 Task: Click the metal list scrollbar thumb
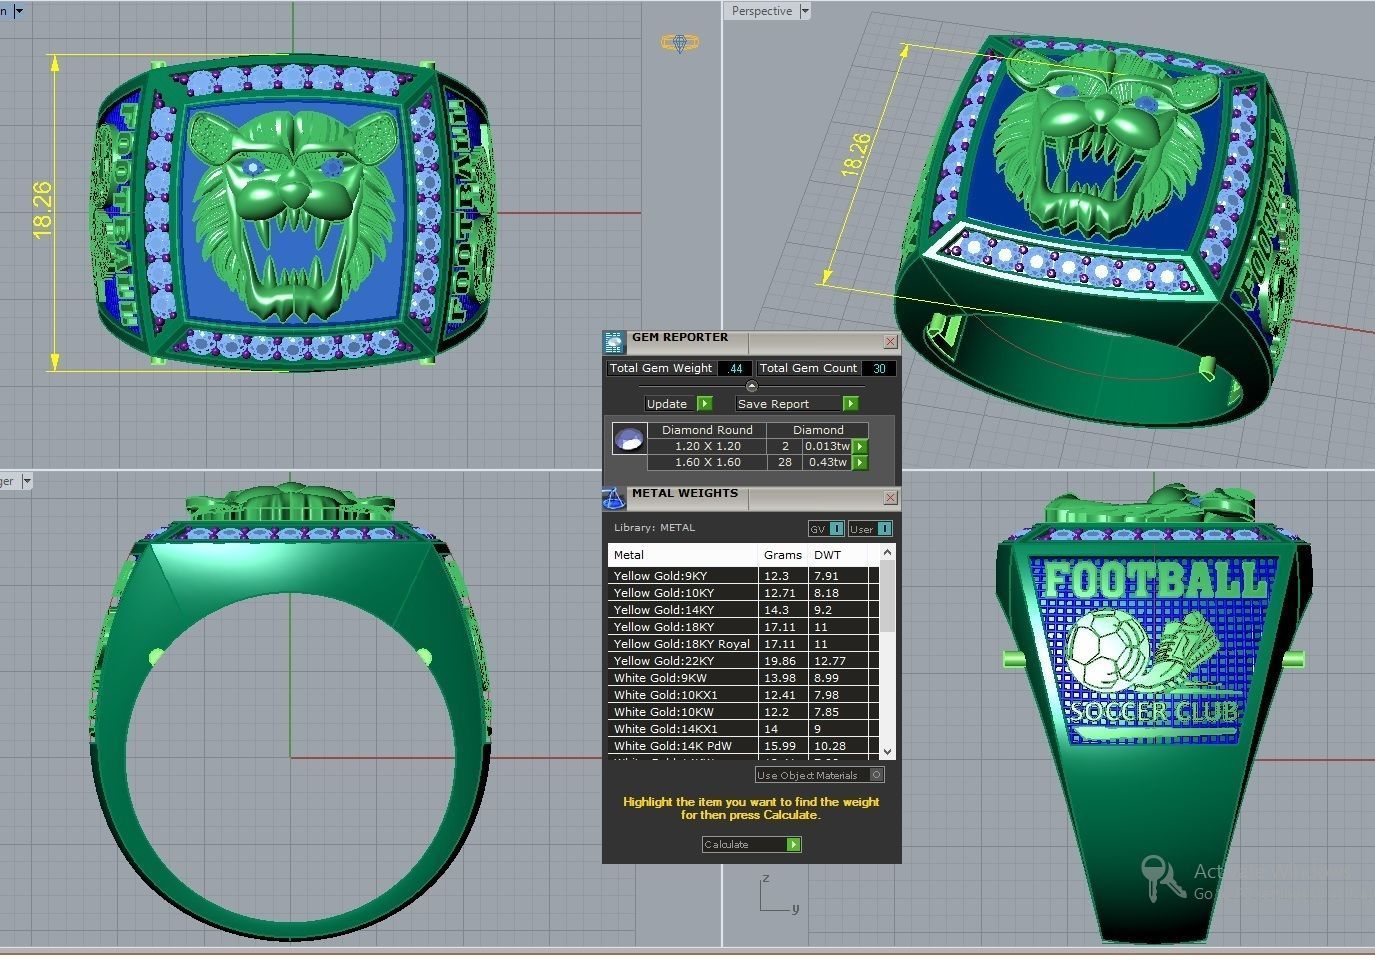click(888, 595)
